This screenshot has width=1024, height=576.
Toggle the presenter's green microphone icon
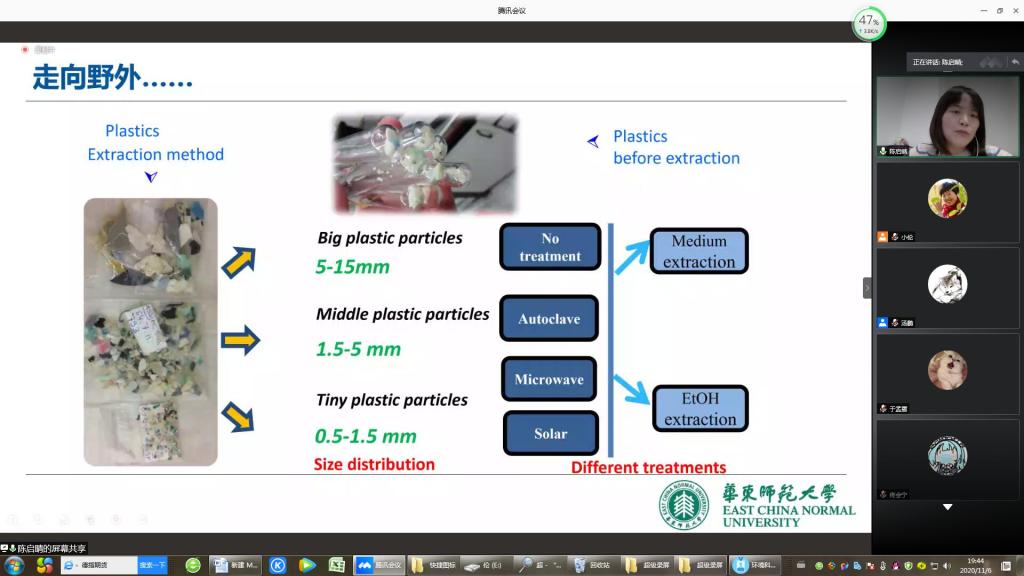coord(883,151)
